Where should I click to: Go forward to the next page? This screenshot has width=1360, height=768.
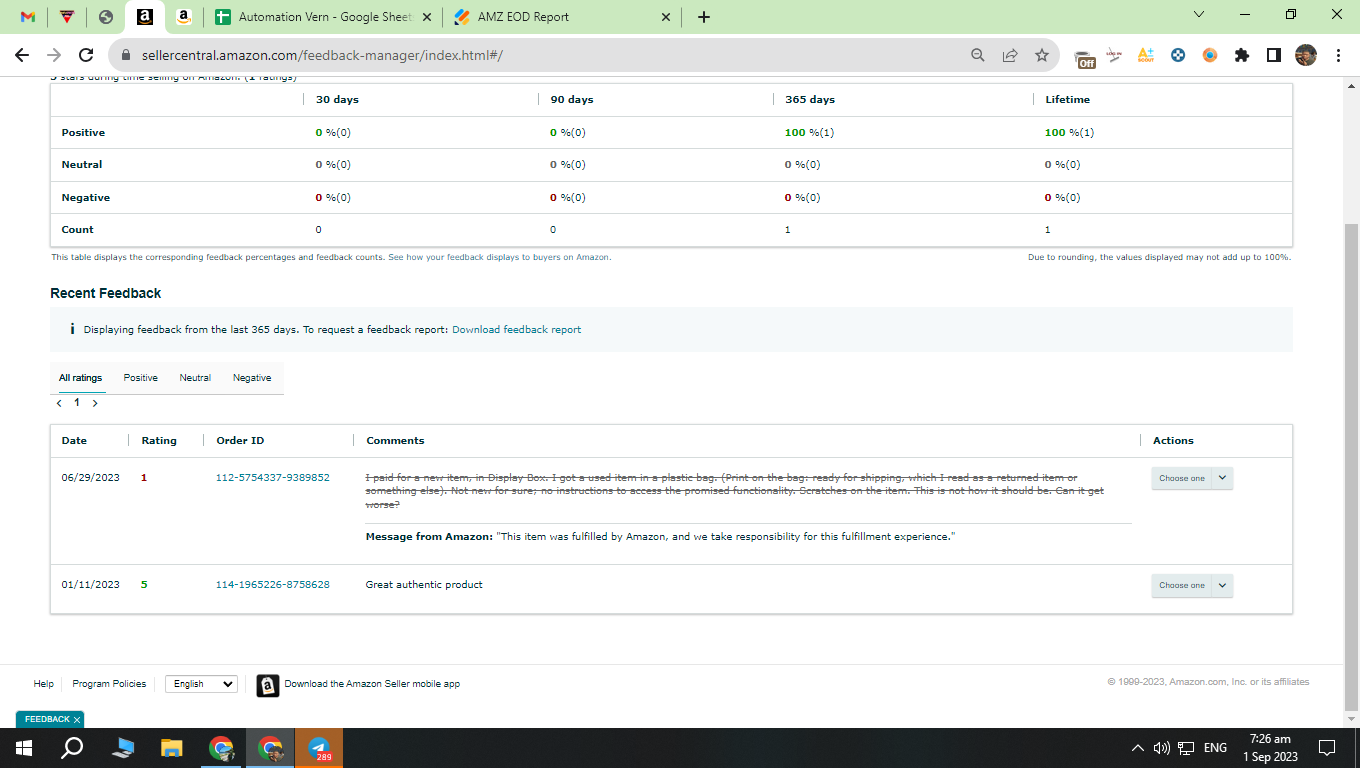[x=54, y=55]
